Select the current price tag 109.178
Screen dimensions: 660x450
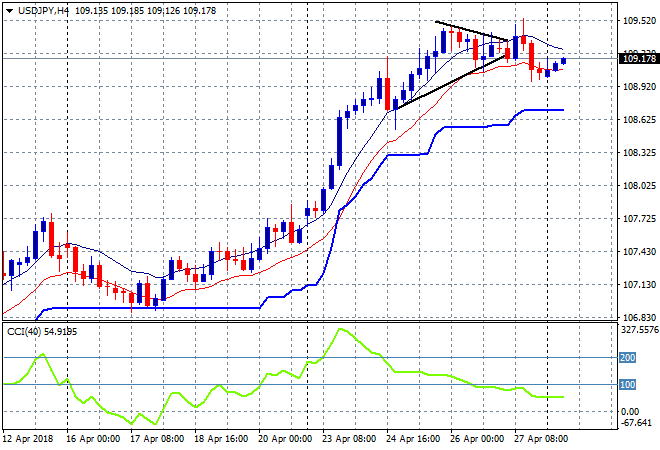(x=639, y=59)
